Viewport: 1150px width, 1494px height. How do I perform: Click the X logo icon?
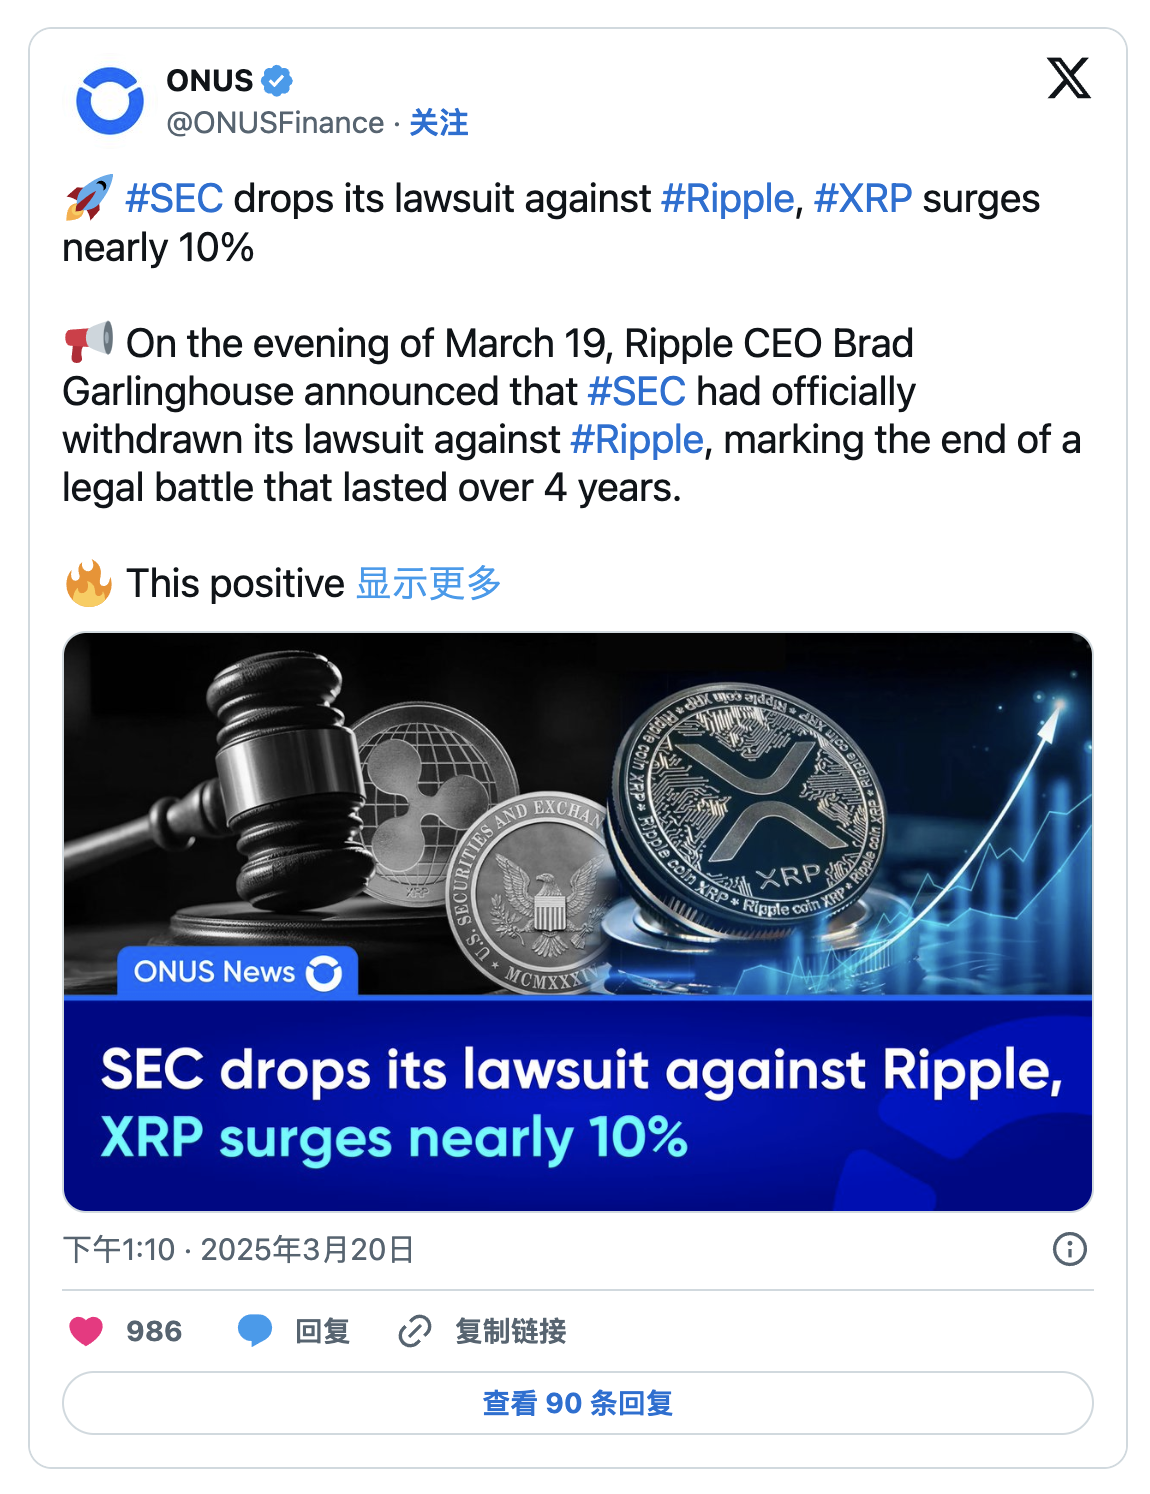[x=1068, y=79]
